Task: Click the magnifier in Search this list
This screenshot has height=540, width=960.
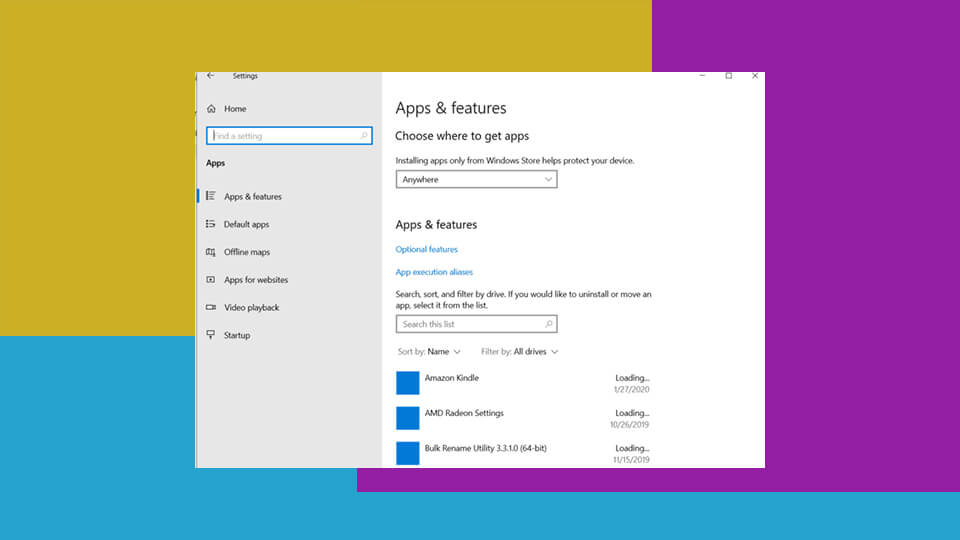Action: [549, 324]
